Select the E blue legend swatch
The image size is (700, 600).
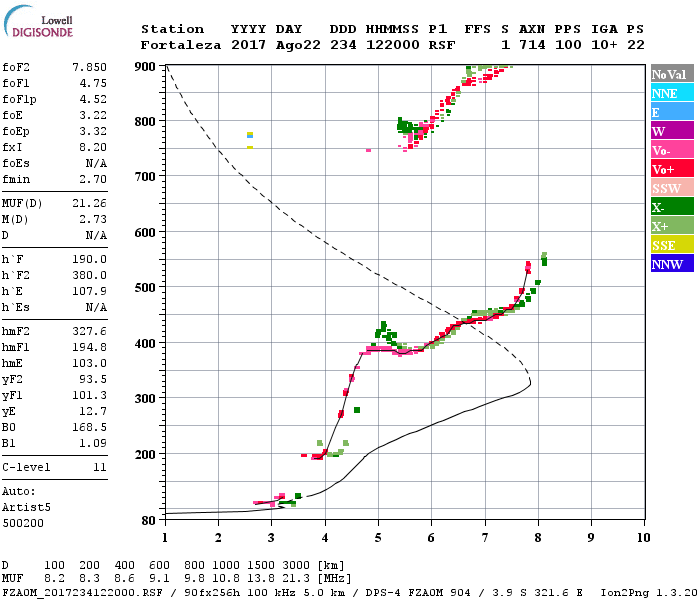coord(672,112)
